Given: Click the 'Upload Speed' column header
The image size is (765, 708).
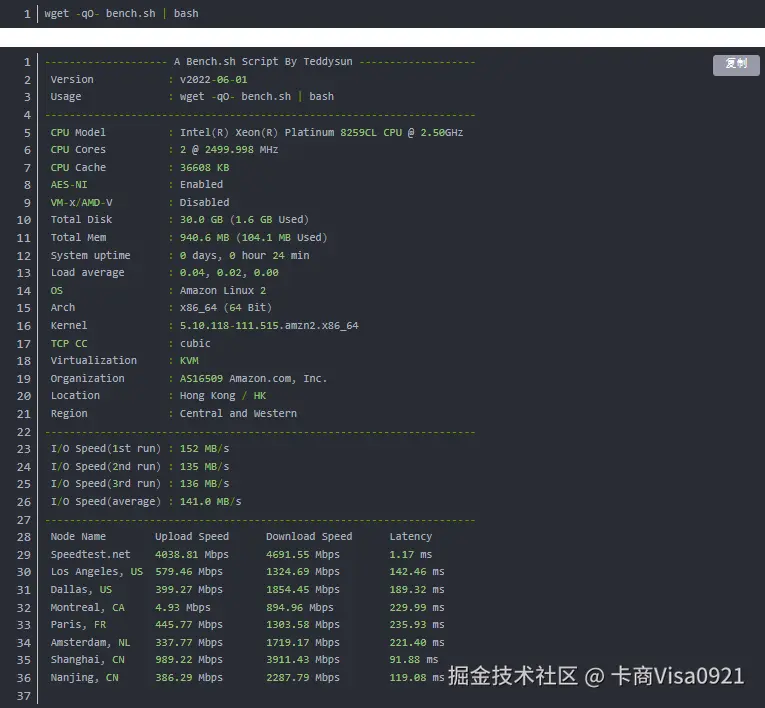Looking at the screenshot, I should (192, 537).
